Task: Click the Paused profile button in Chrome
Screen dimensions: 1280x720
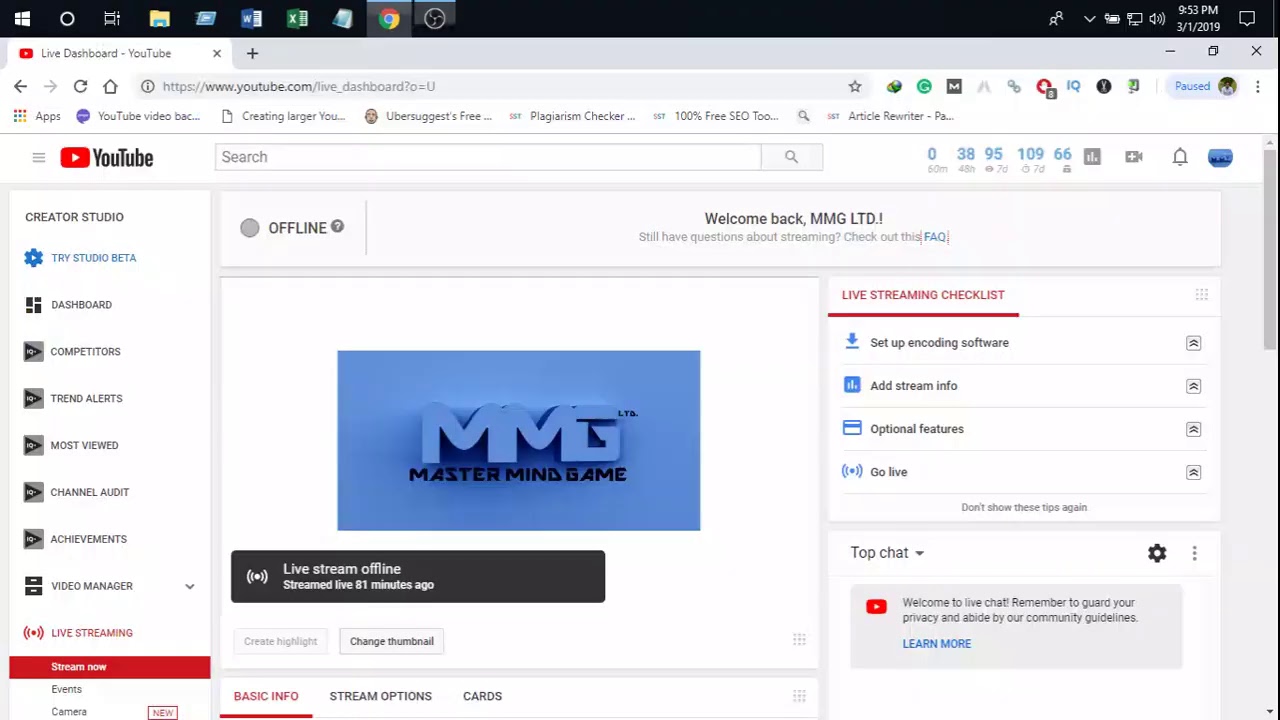Action: [1204, 86]
